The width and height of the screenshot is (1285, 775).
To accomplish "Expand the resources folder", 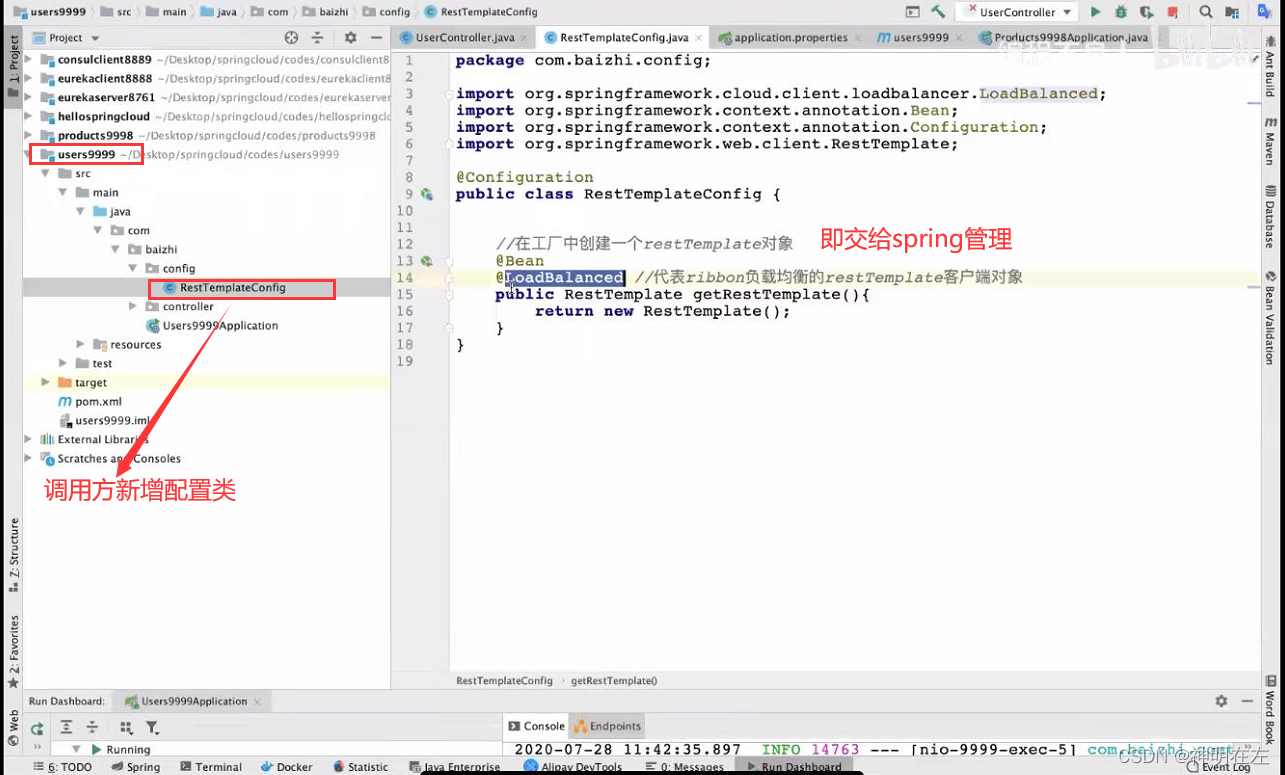I will click(x=81, y=344).
